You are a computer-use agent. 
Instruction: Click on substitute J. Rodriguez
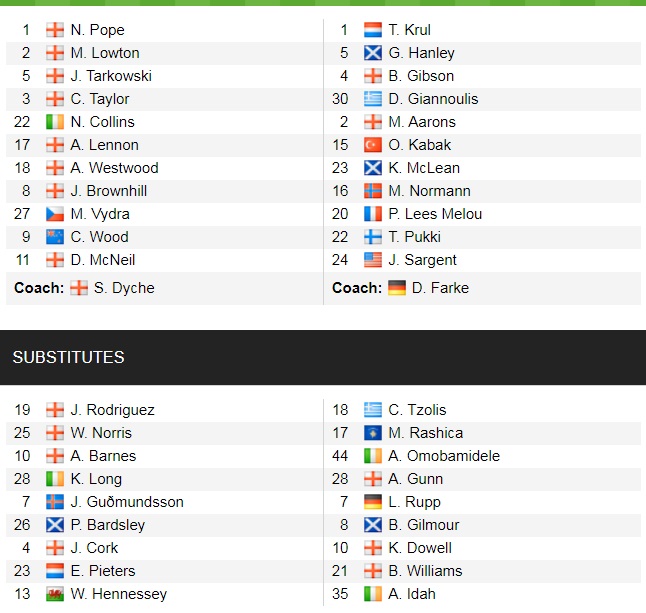pos(112,410)
